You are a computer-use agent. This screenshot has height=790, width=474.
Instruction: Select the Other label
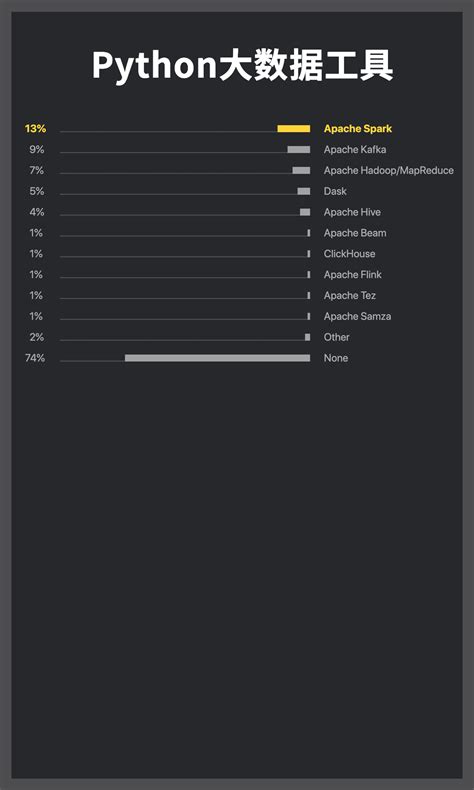pyautogui.click(x=336, y=337)
